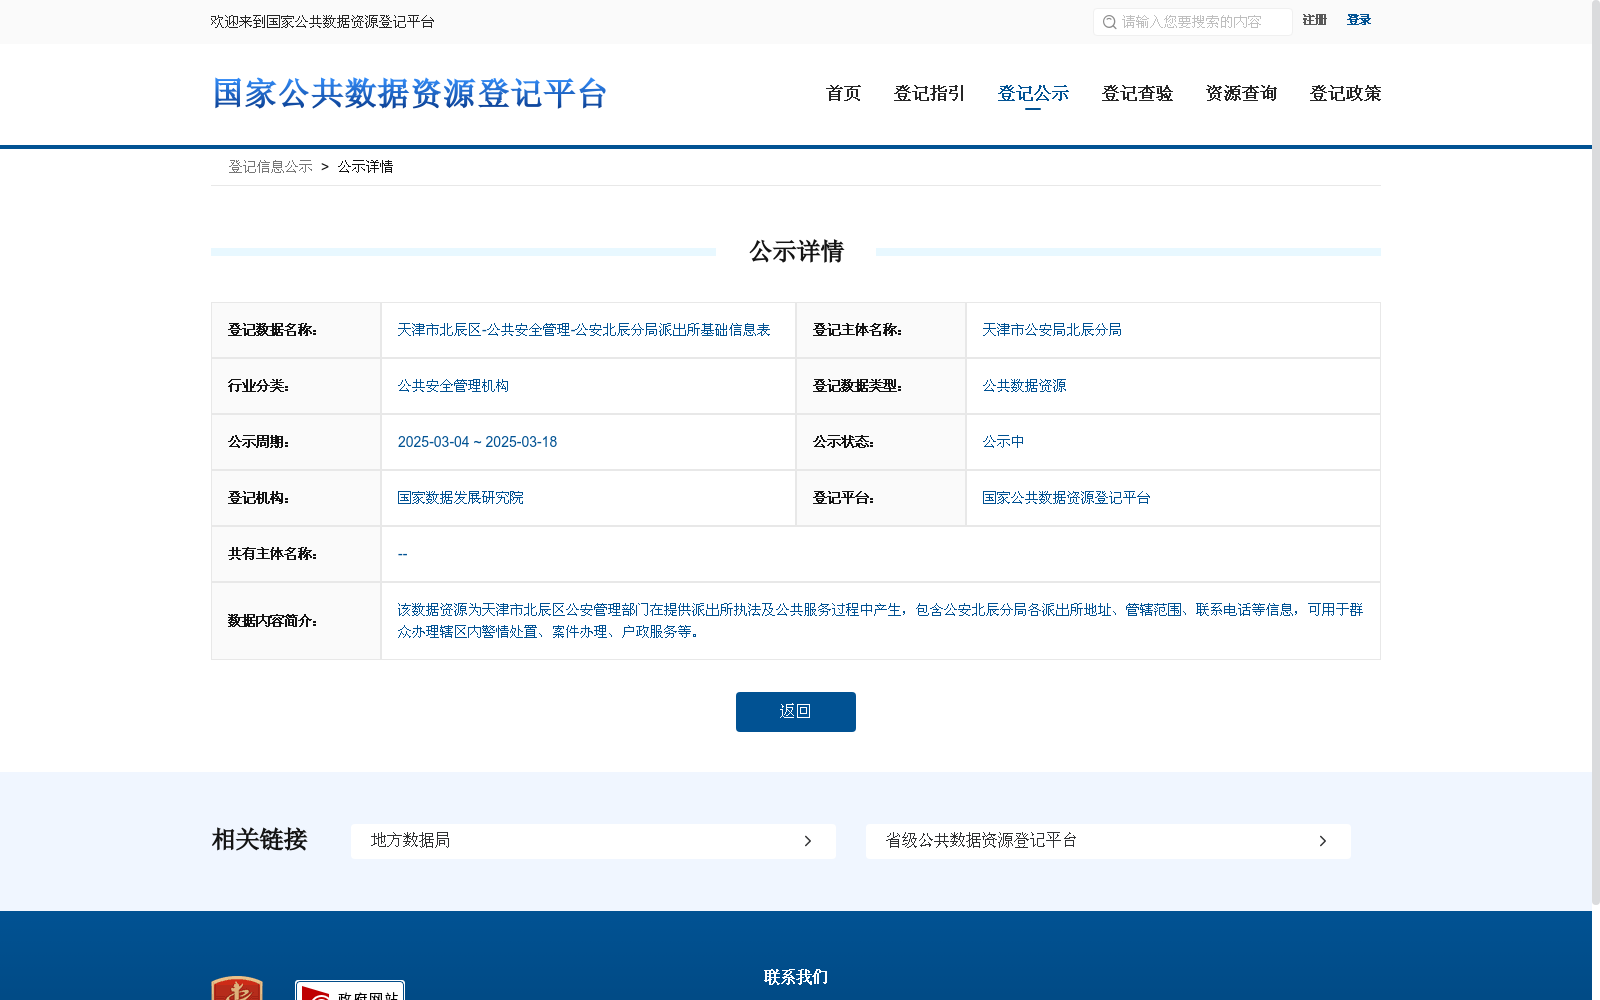The width and height of the screenshot is (1600, 1000).
Task: Click the 公共安全管理机构 industry value
Action: pyautogui.click(x=453, y=386)
